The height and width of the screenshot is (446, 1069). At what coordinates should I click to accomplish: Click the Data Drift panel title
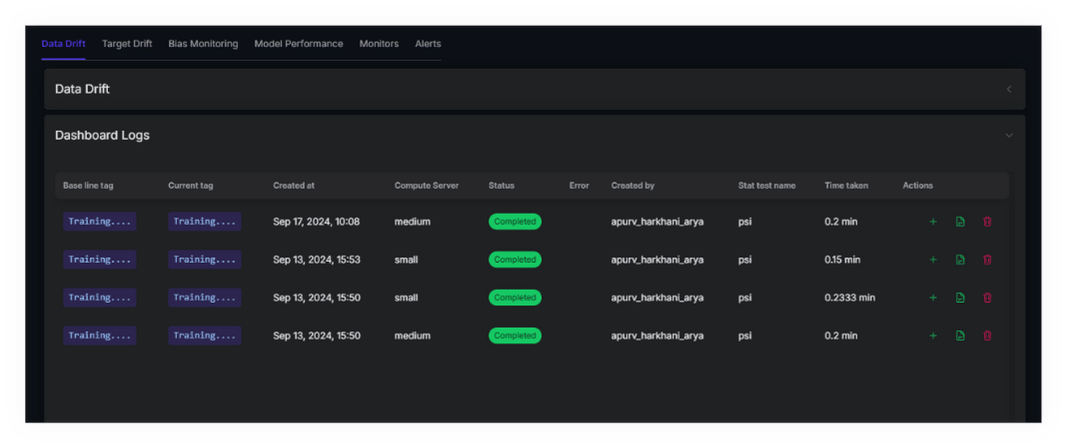82,89
